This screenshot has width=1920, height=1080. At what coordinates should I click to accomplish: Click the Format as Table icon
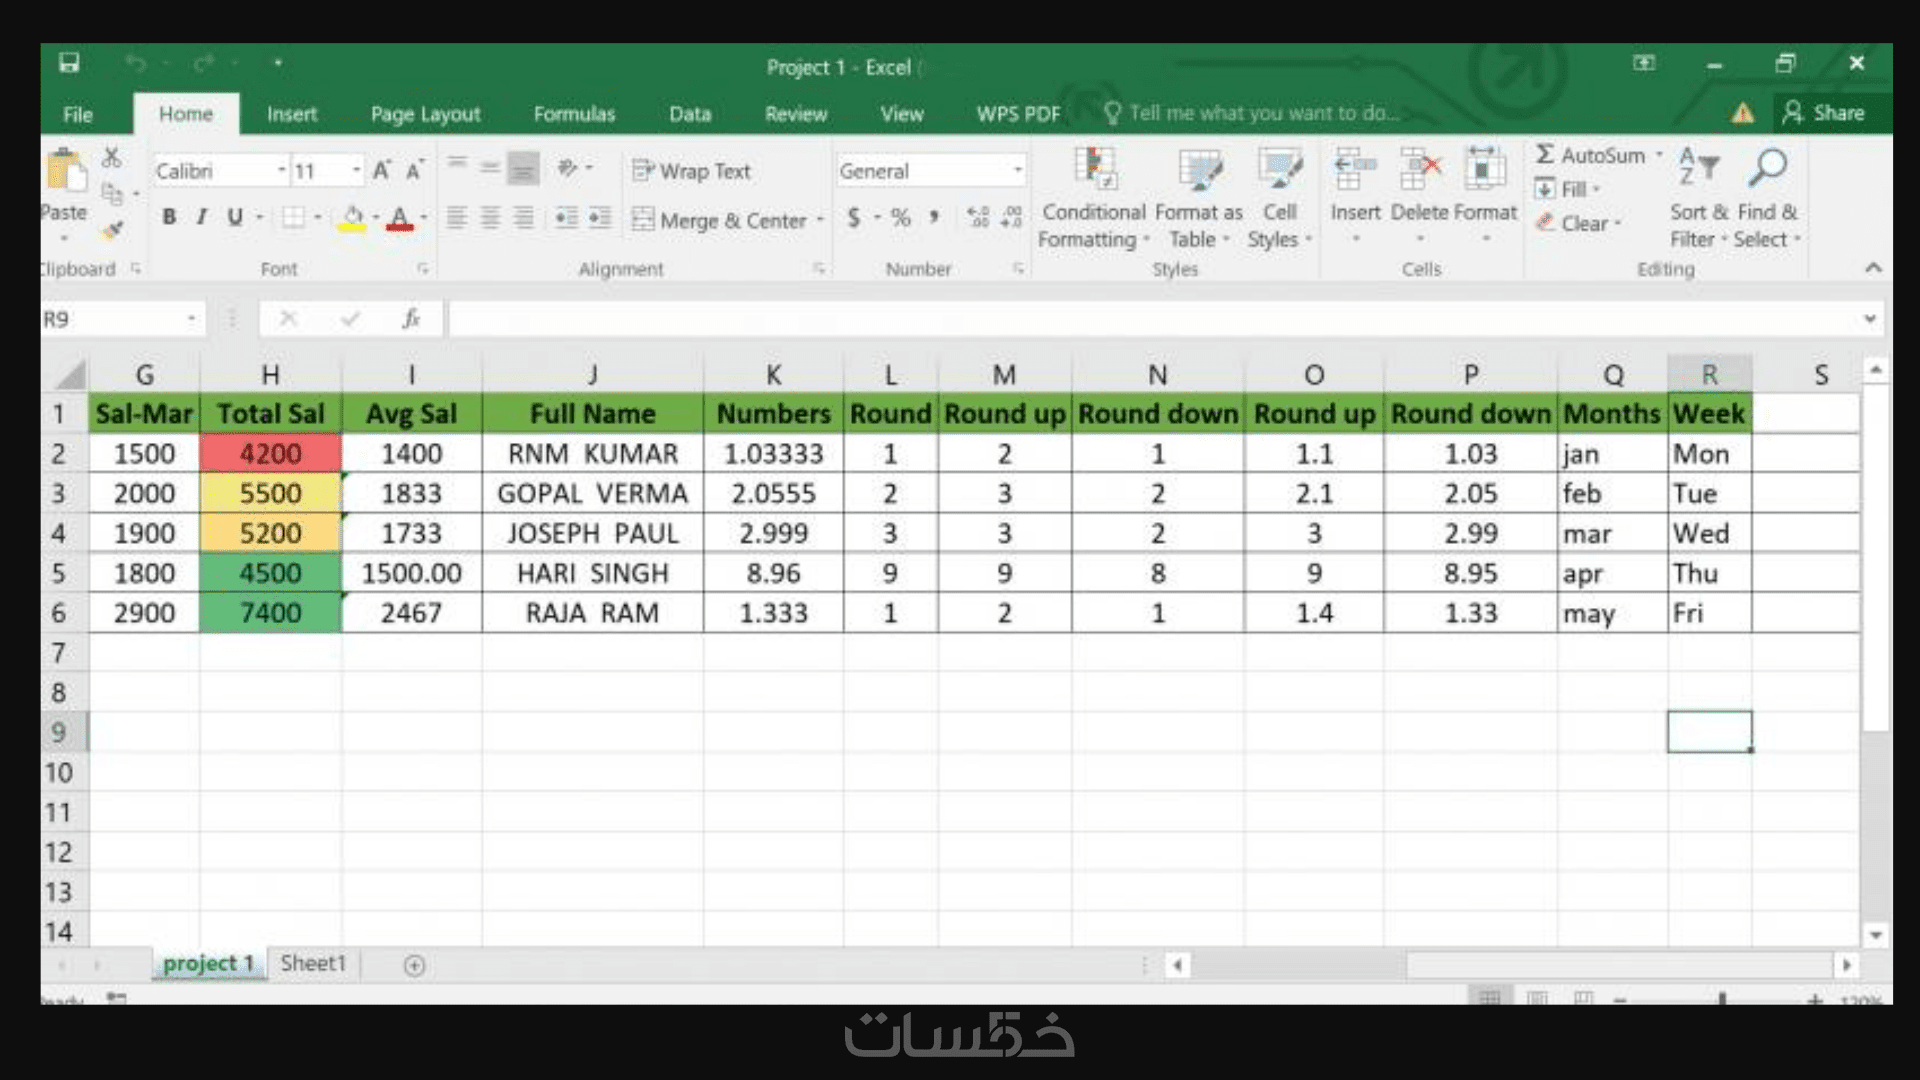(1199, 169)
